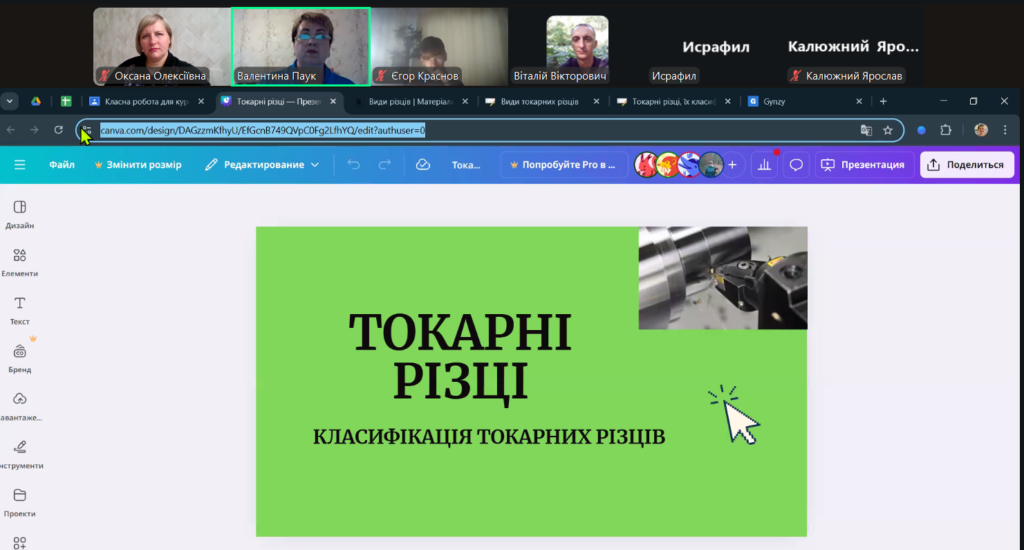This screenshot has height=550, width=1024.
Task: Expand the Редактирование mode dropdown
Action: click(262, 165)
